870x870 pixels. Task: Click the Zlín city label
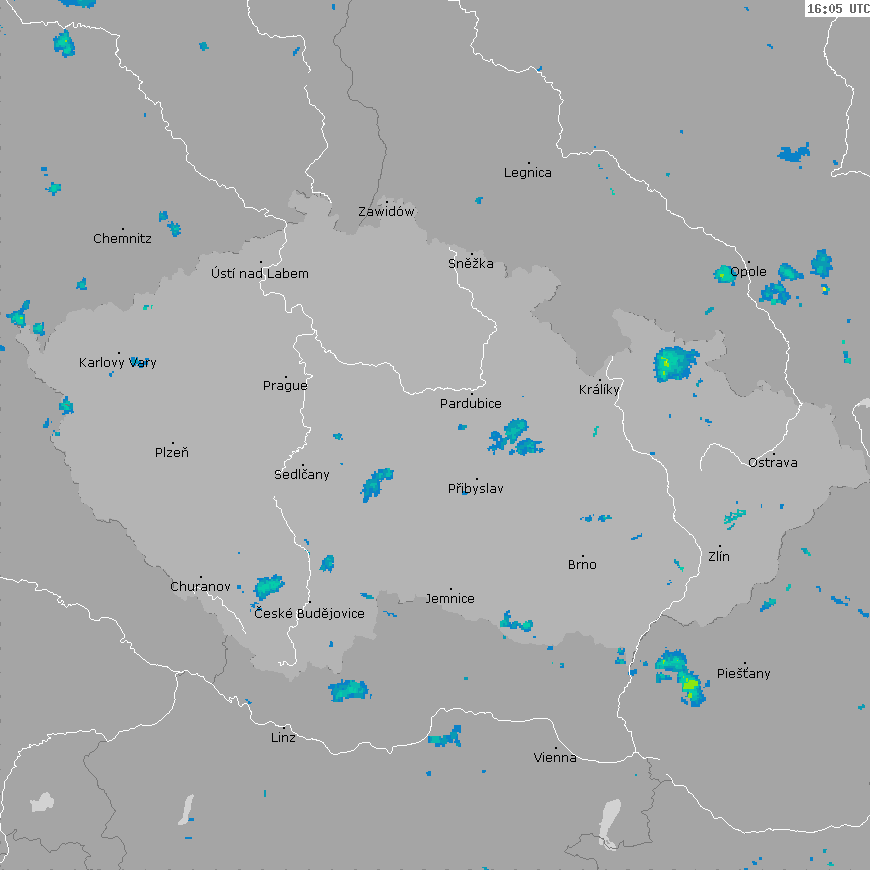[x=719, y=557]
